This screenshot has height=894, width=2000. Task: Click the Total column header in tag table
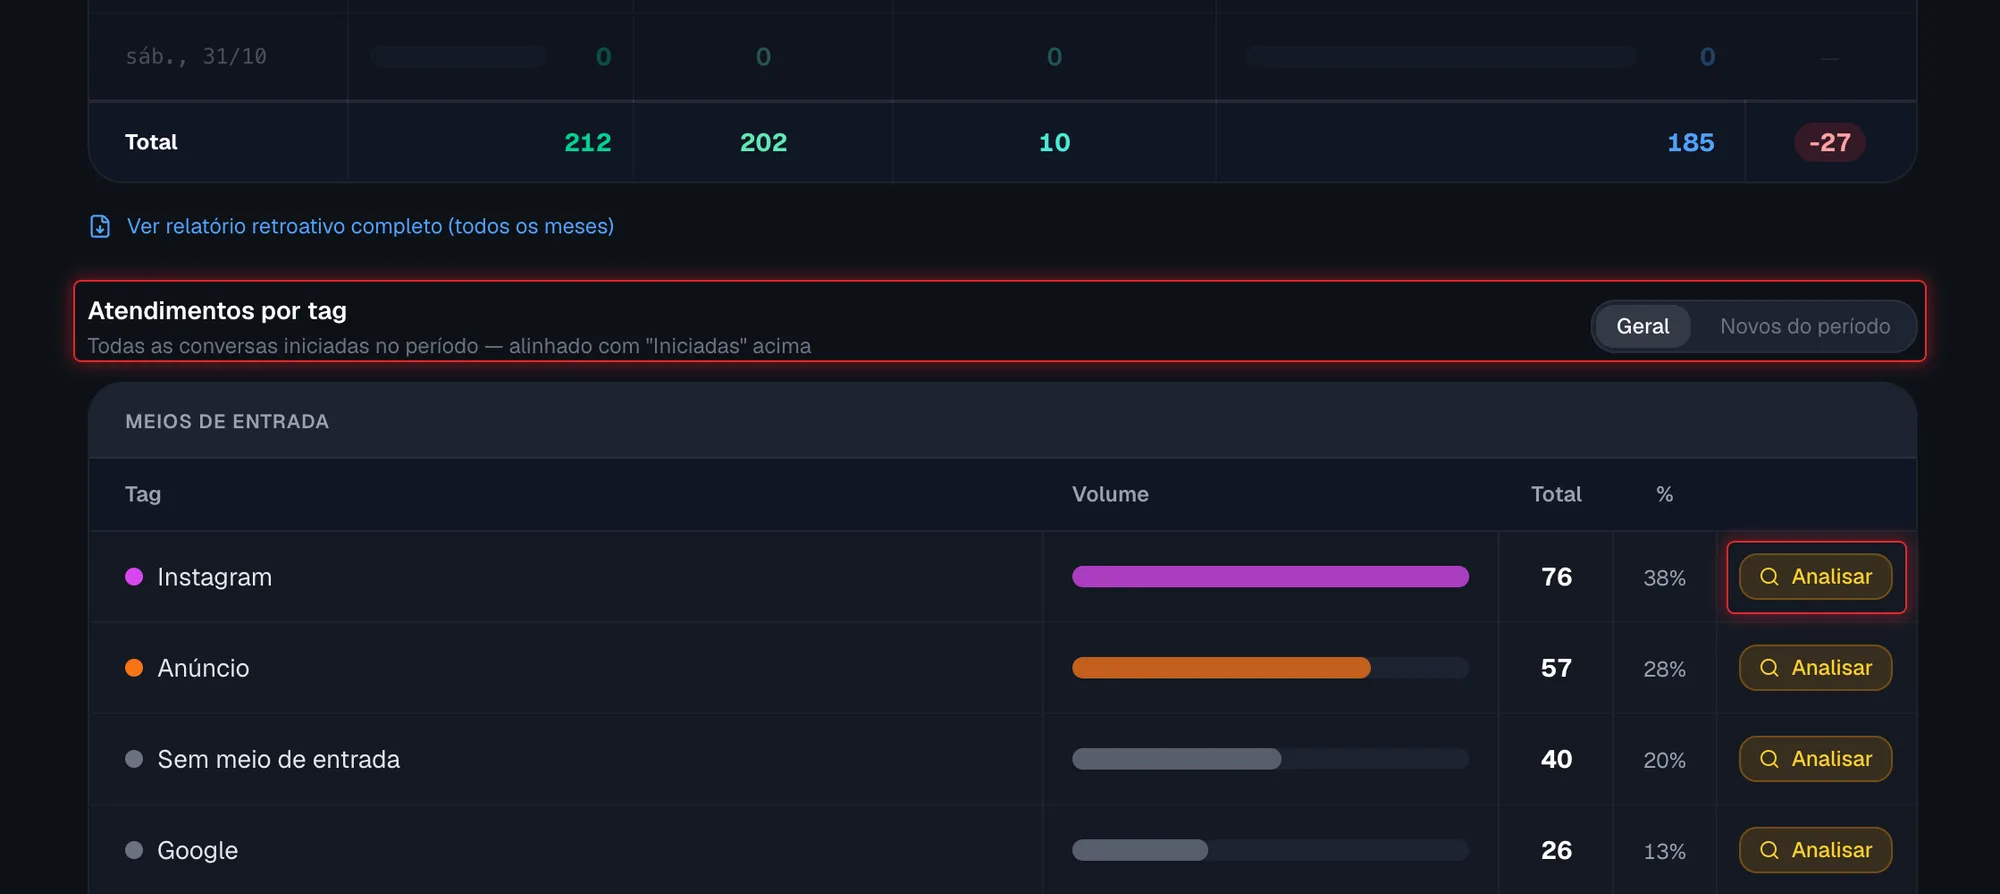coord(1556,494)
